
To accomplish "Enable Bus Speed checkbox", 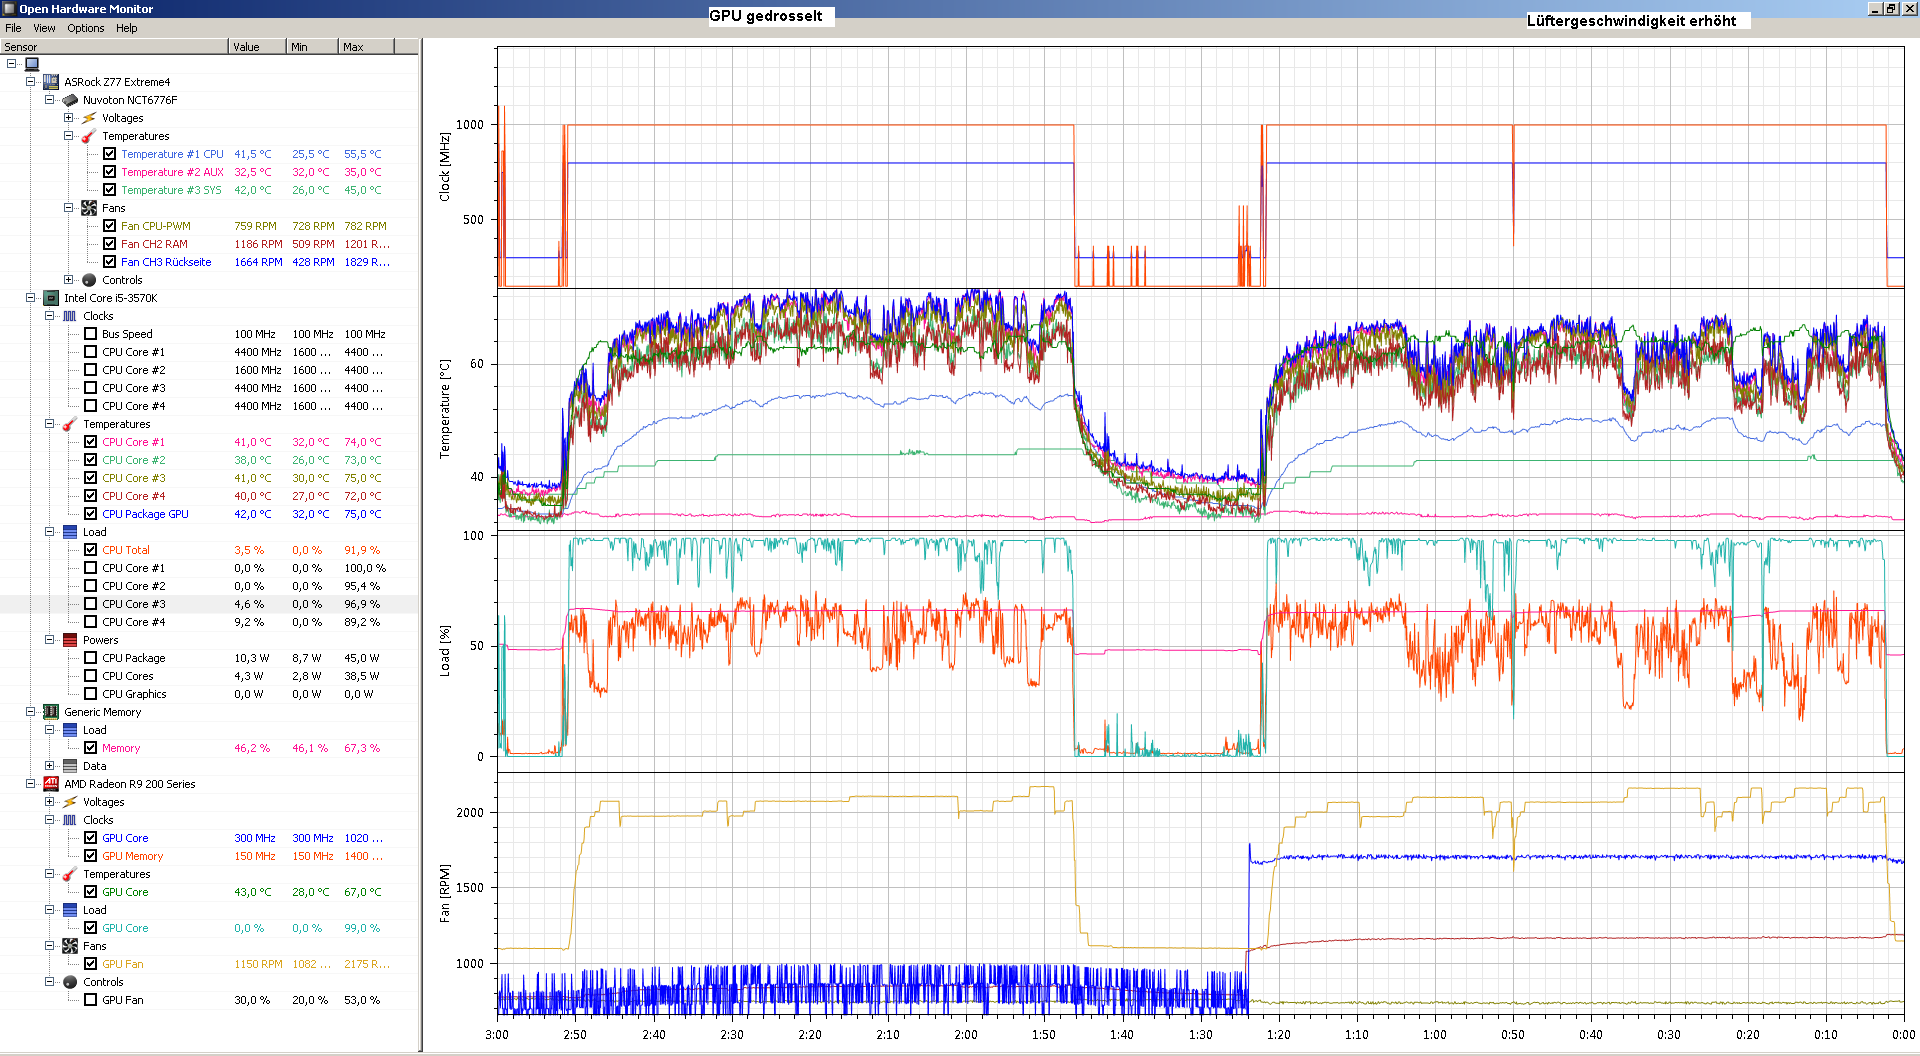I will pos(91,334).
